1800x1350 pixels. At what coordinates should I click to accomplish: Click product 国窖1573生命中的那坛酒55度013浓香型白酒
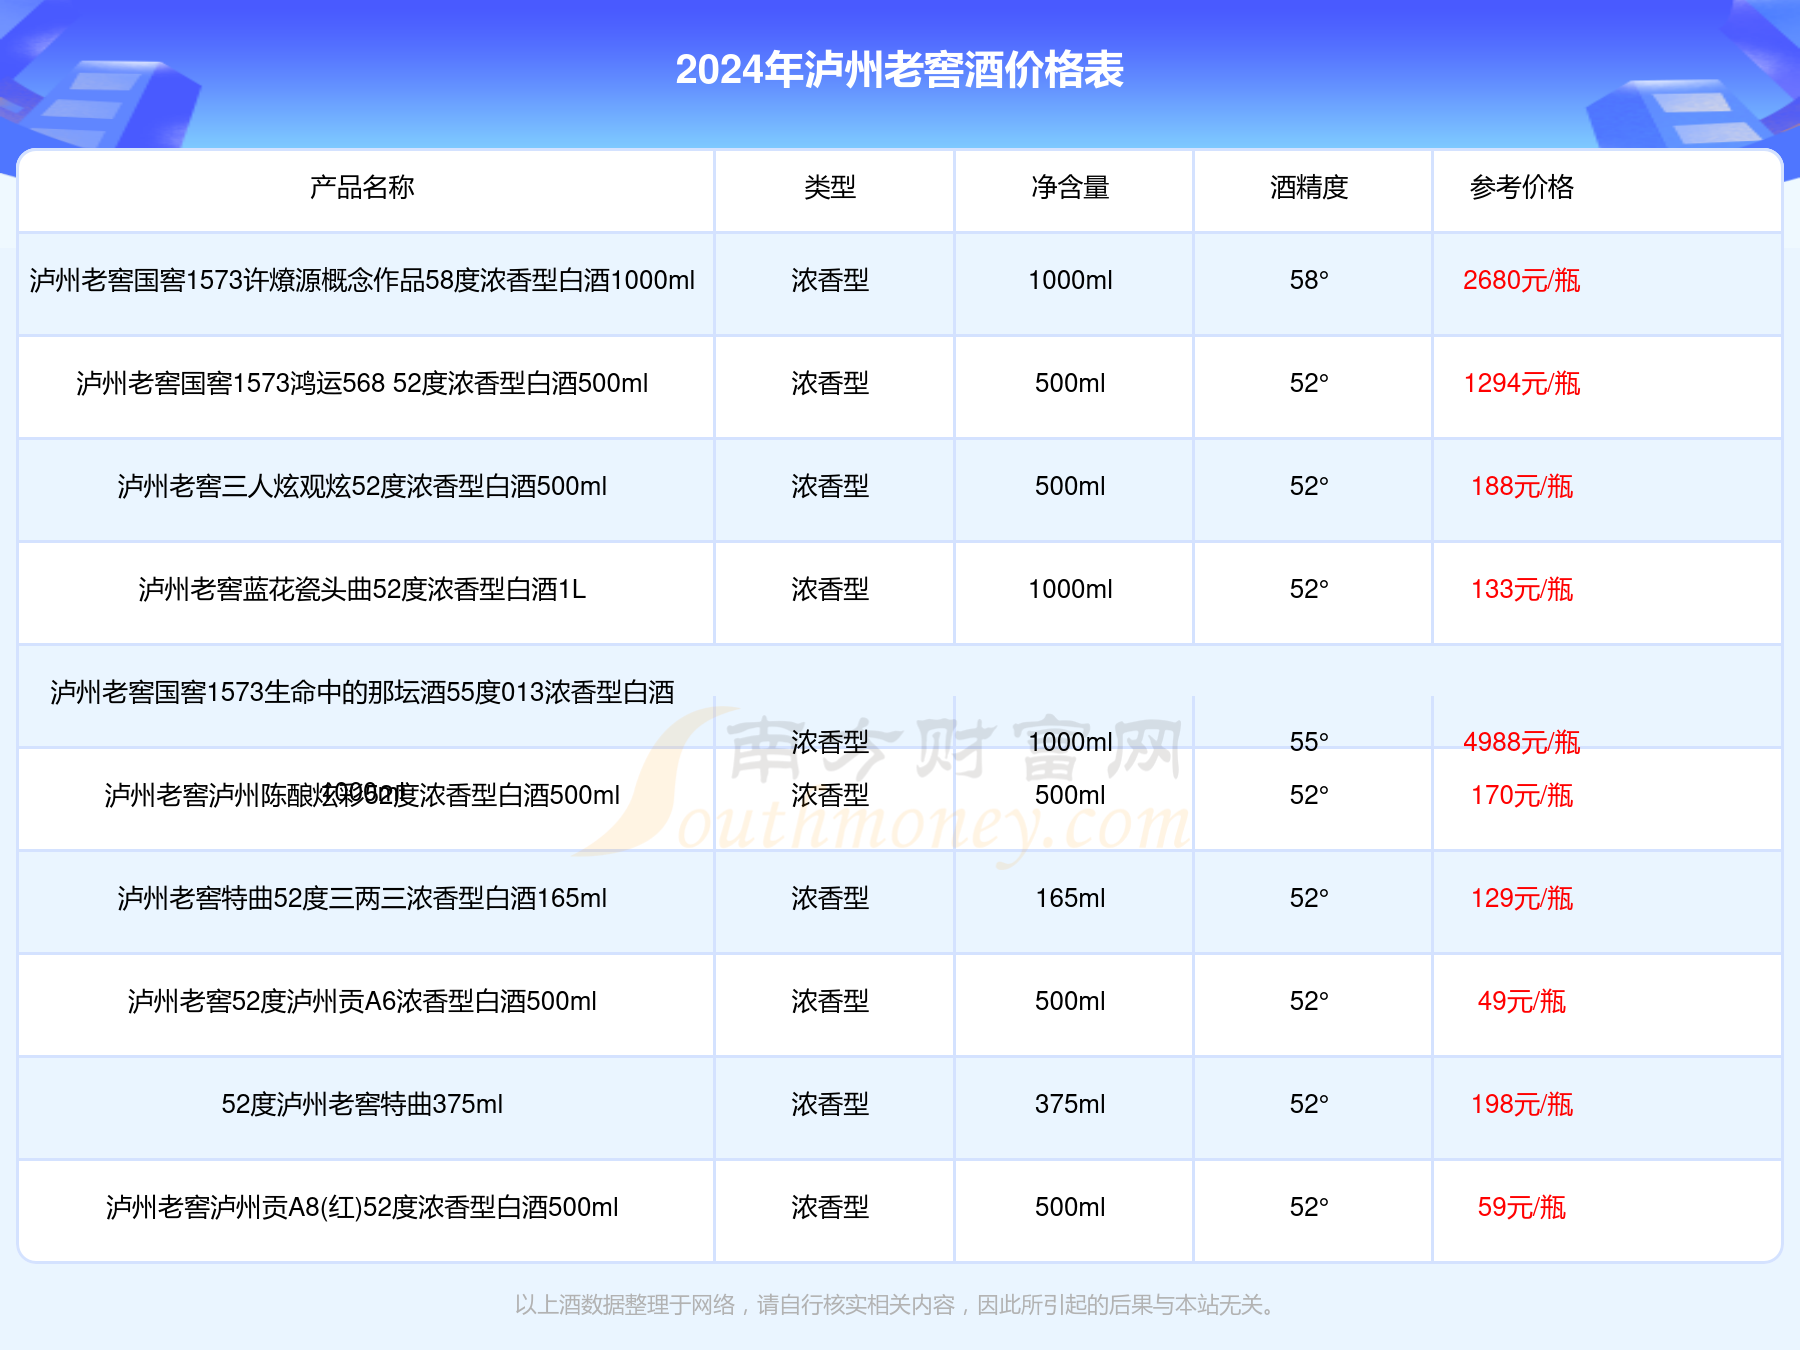414,692
